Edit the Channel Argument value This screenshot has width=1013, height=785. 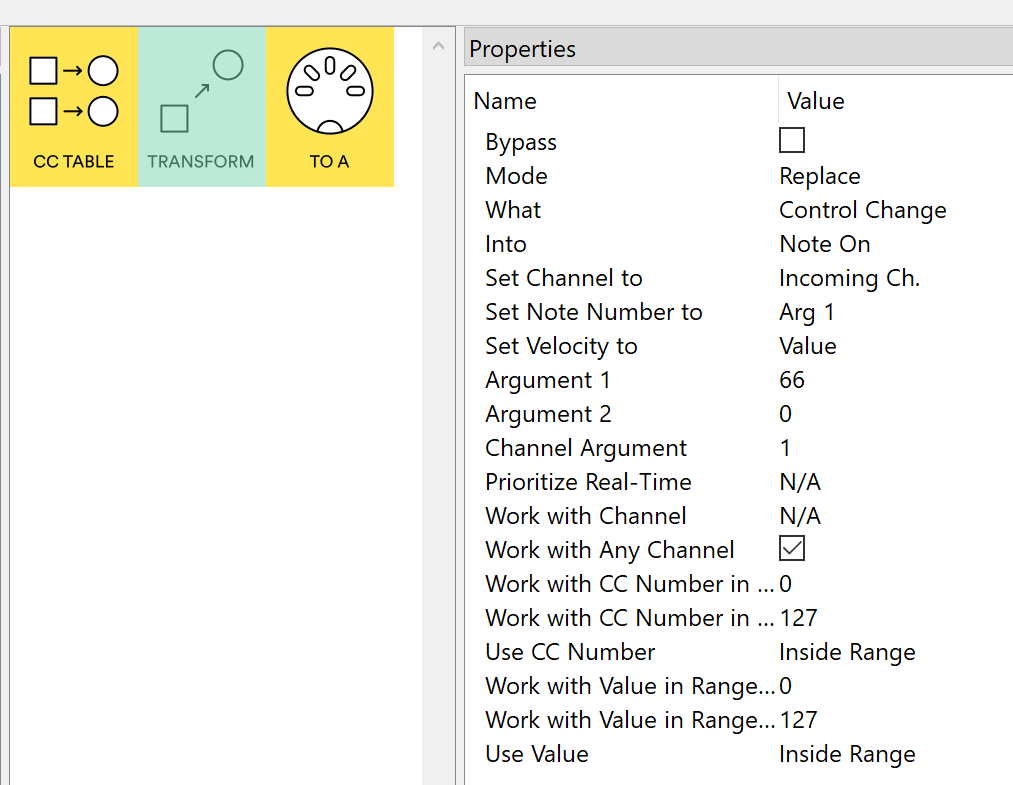coord(786,448)
